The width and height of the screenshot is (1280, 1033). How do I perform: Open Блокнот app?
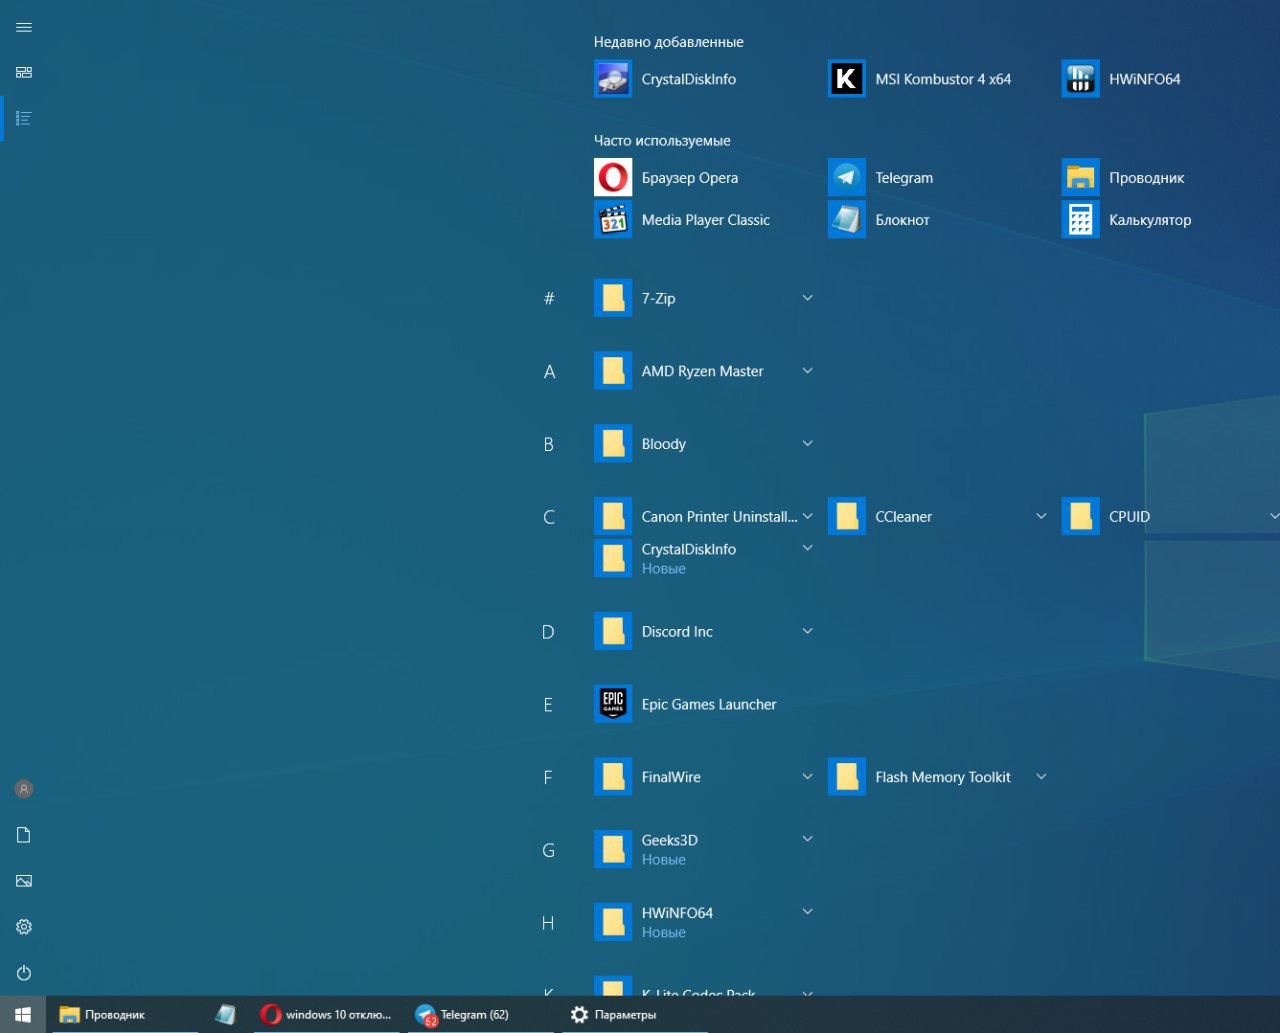click(x=938, y=220)
